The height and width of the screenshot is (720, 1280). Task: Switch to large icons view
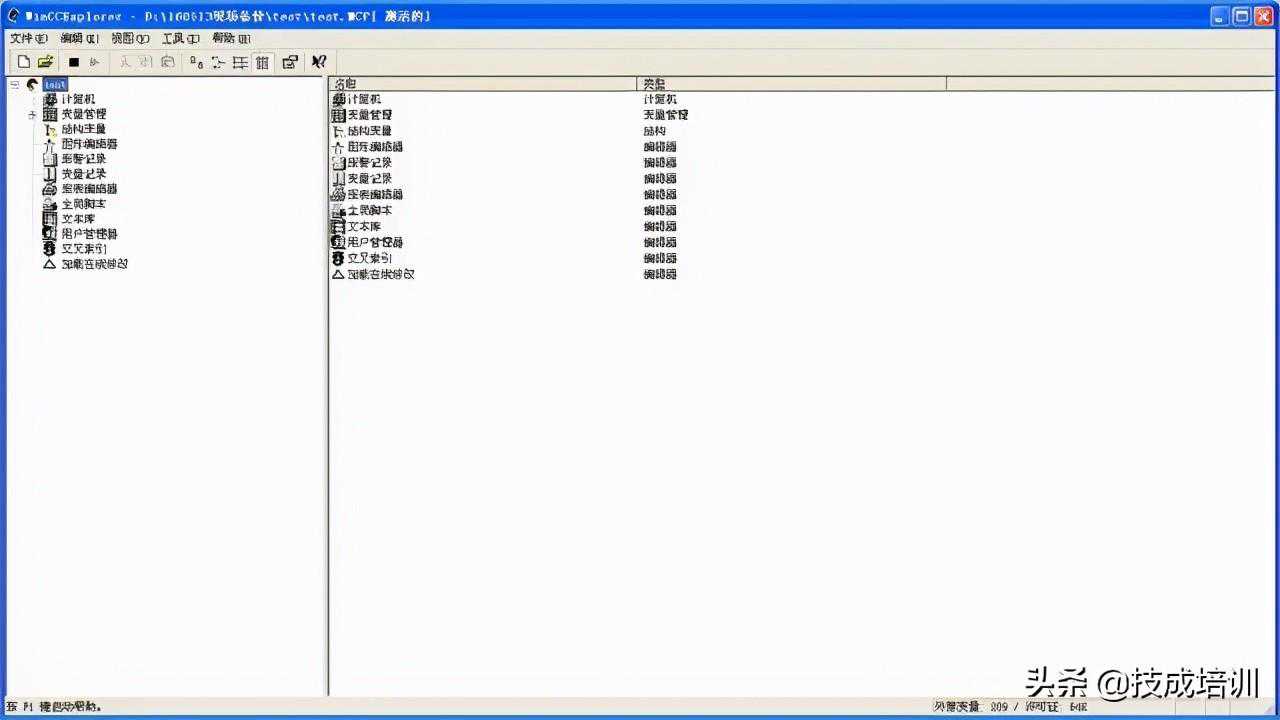[x=195, y=62]
